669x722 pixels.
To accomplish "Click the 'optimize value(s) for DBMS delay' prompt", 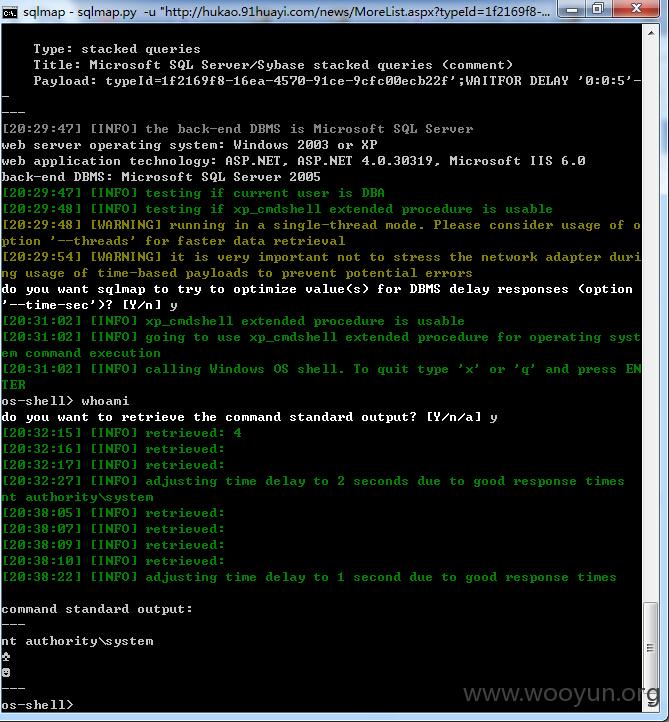I will [x=318, y=289].
